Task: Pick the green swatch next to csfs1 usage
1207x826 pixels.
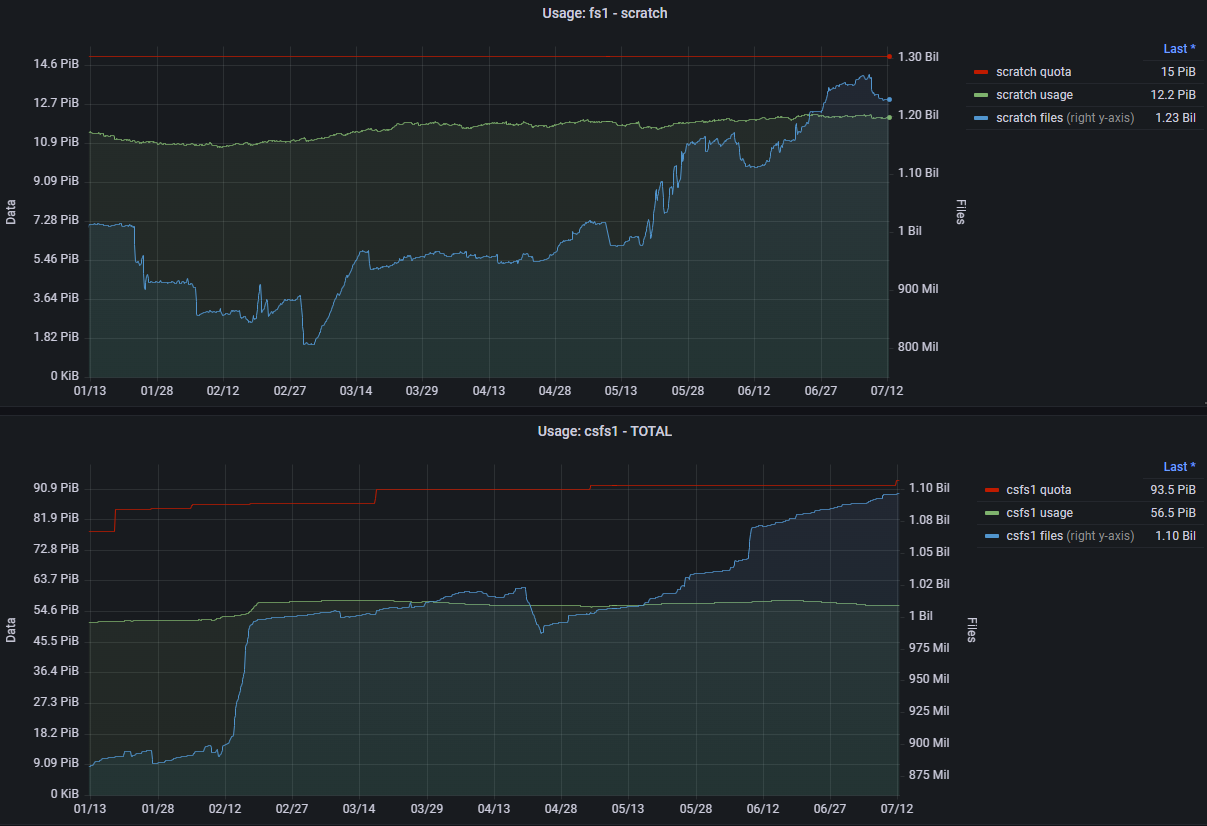Action: pos(991,513)
